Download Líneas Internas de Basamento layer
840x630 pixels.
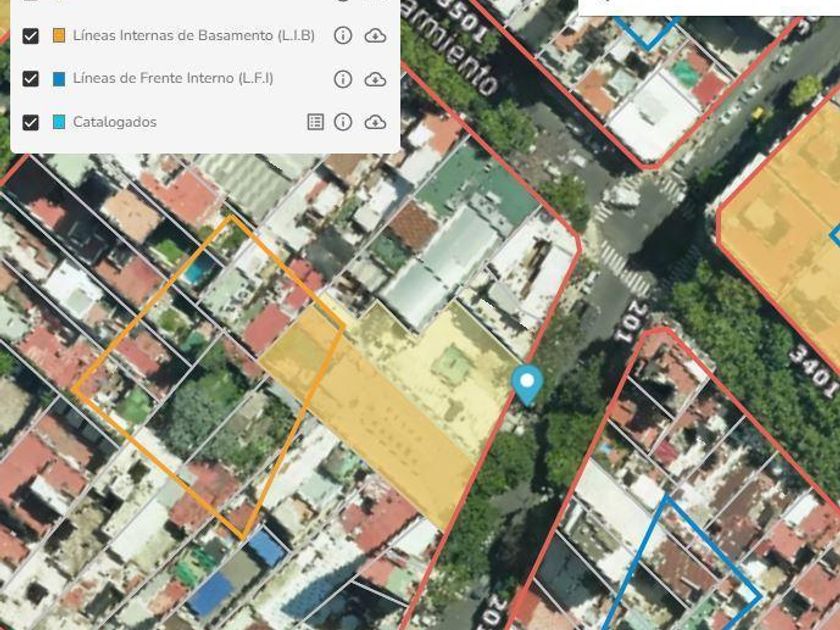tap(376, 36)
